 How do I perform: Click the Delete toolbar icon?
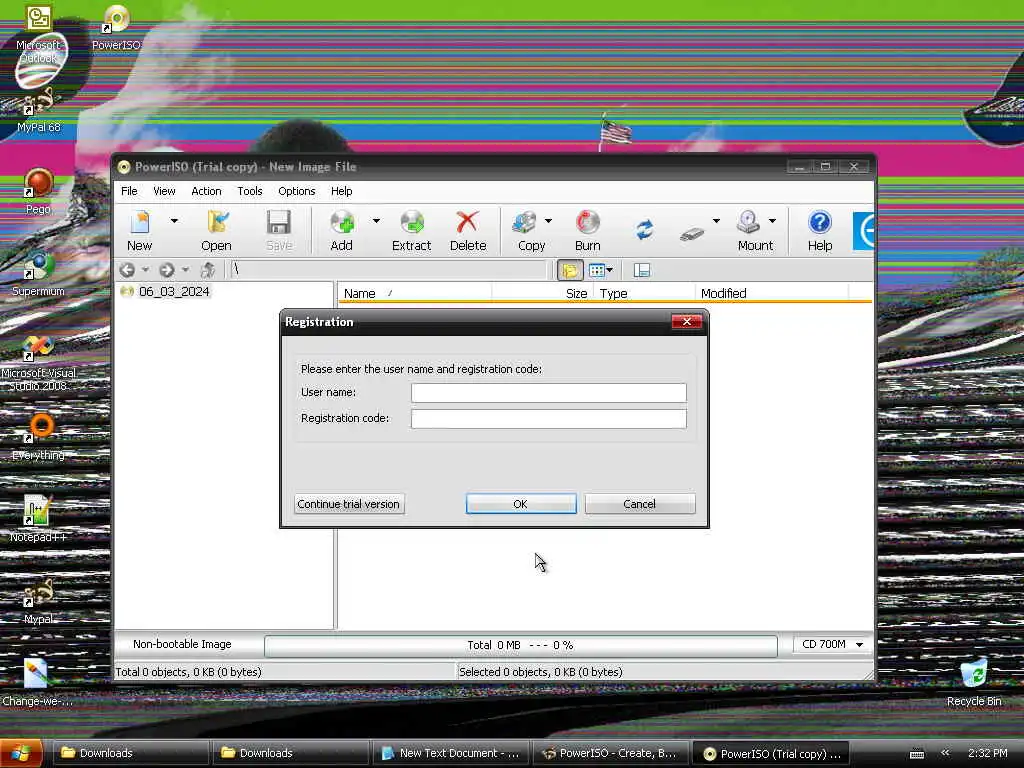[468, 231]
